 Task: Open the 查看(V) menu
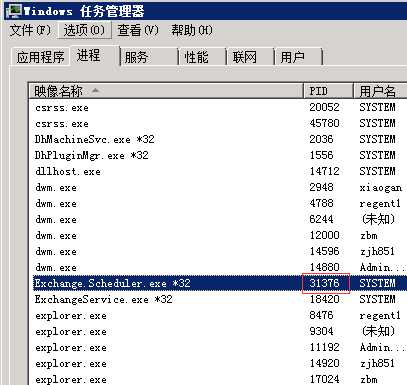point(138,31)
